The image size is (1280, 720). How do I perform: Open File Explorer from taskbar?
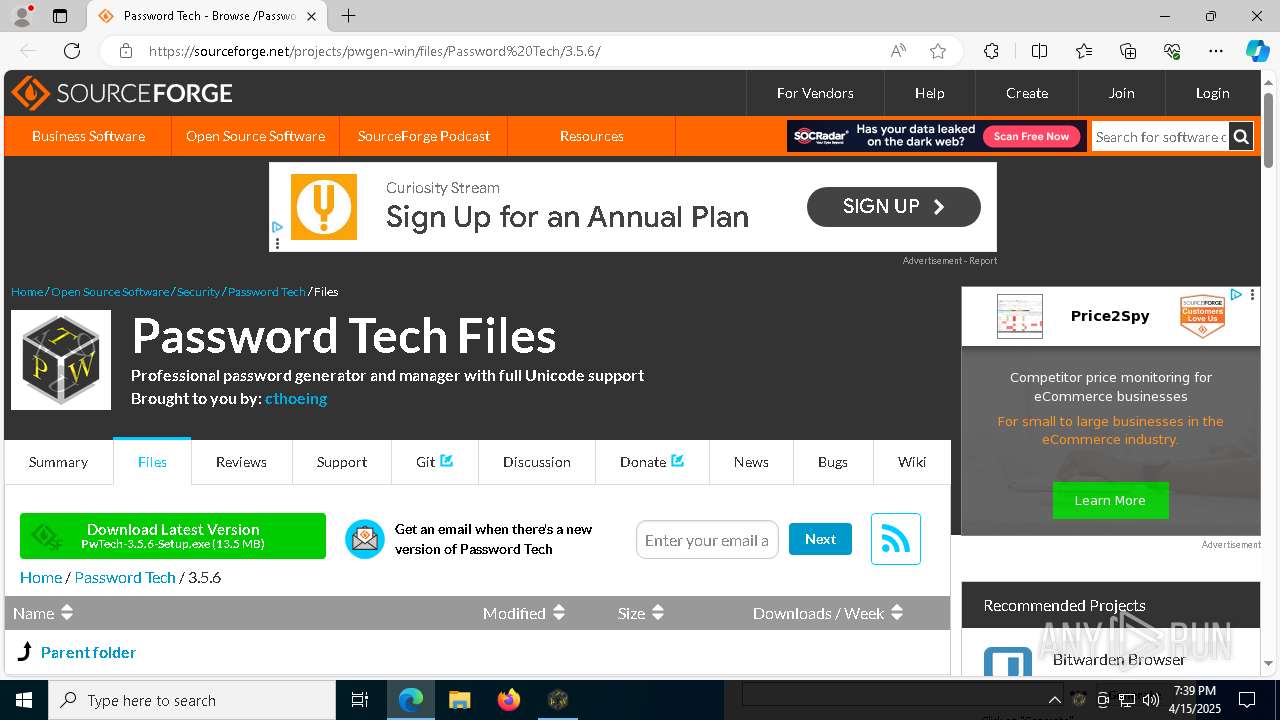[x=459, y=700]
